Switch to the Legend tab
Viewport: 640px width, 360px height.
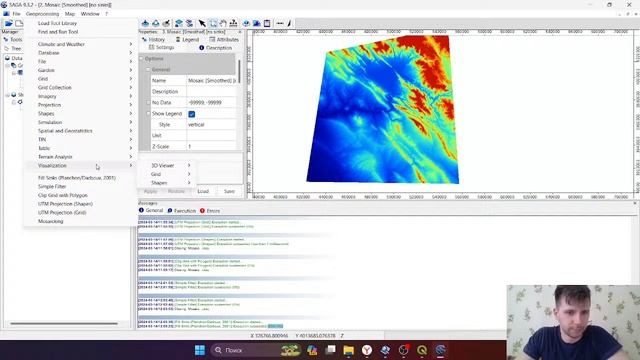(x=187, y=40)
